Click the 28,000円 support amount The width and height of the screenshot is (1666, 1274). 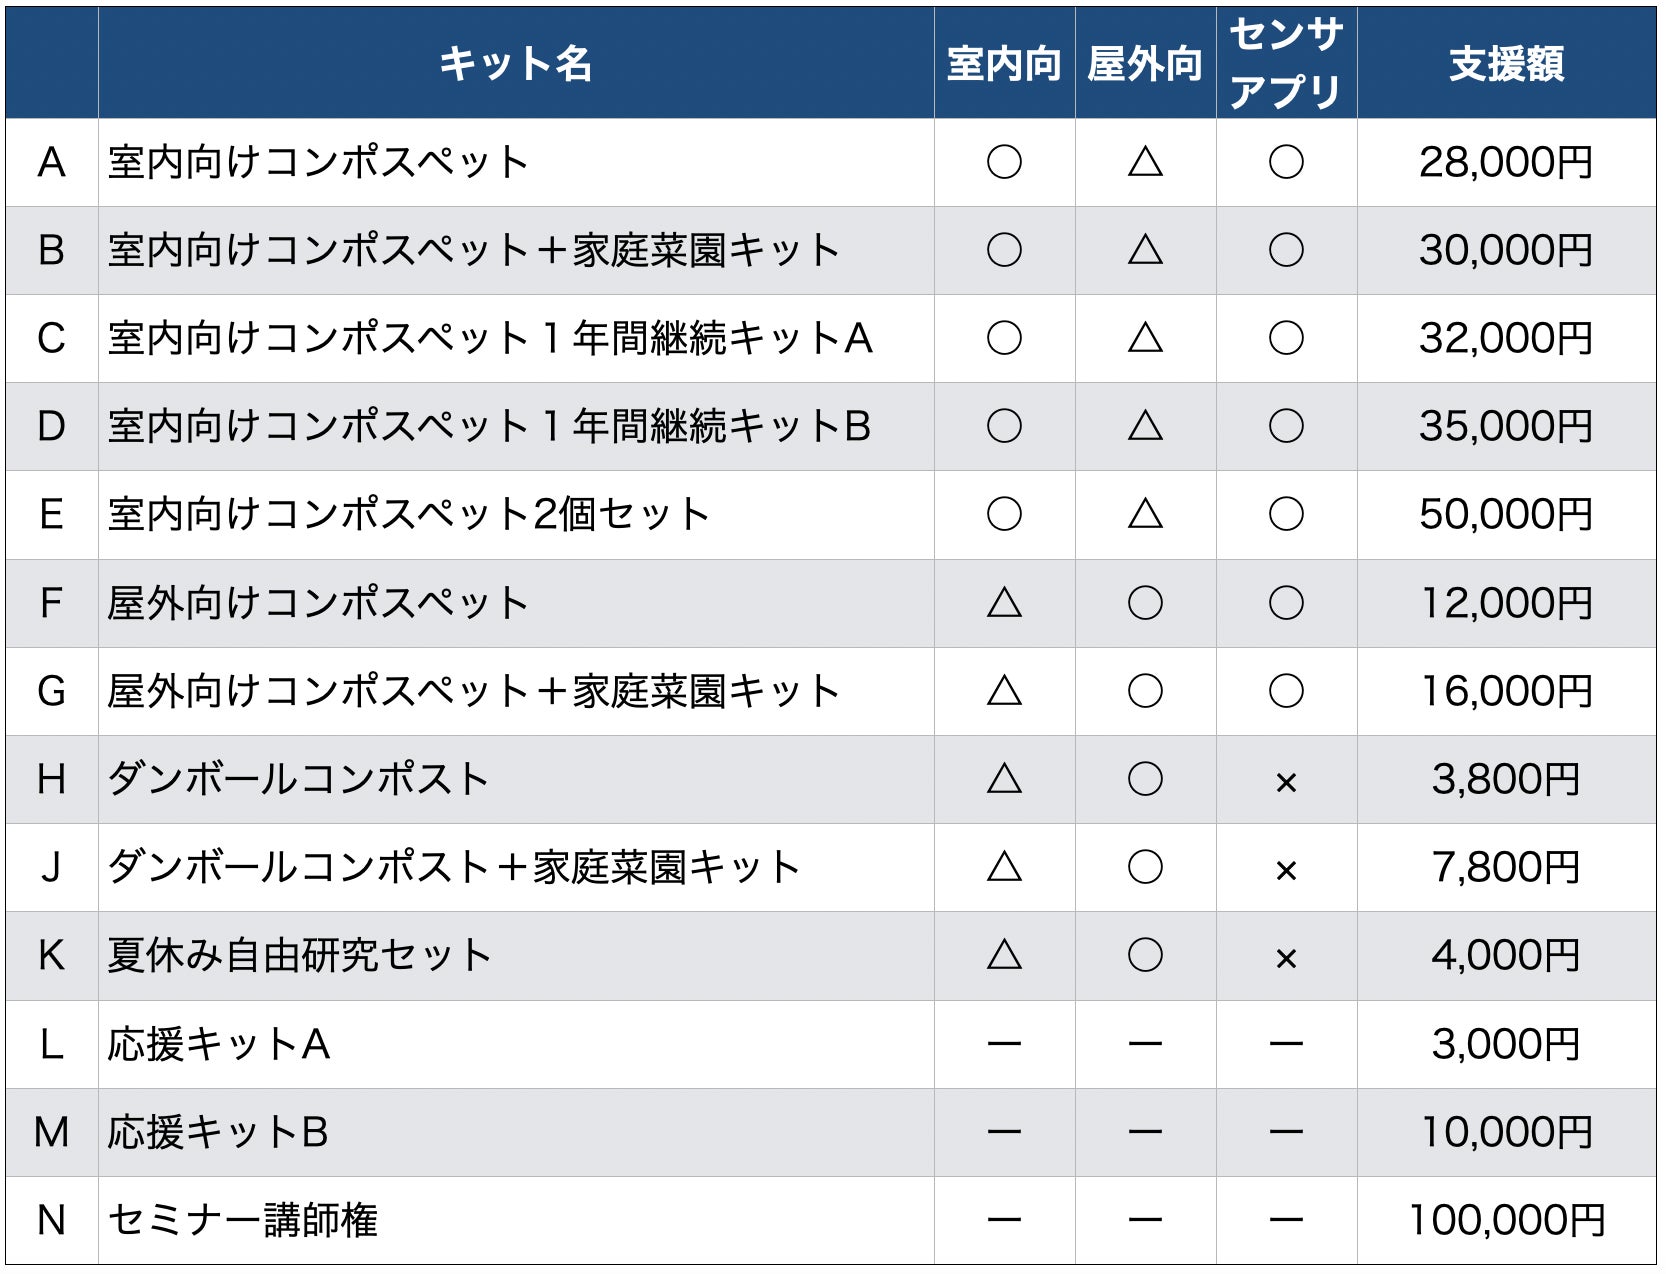tap(1506, 163)
